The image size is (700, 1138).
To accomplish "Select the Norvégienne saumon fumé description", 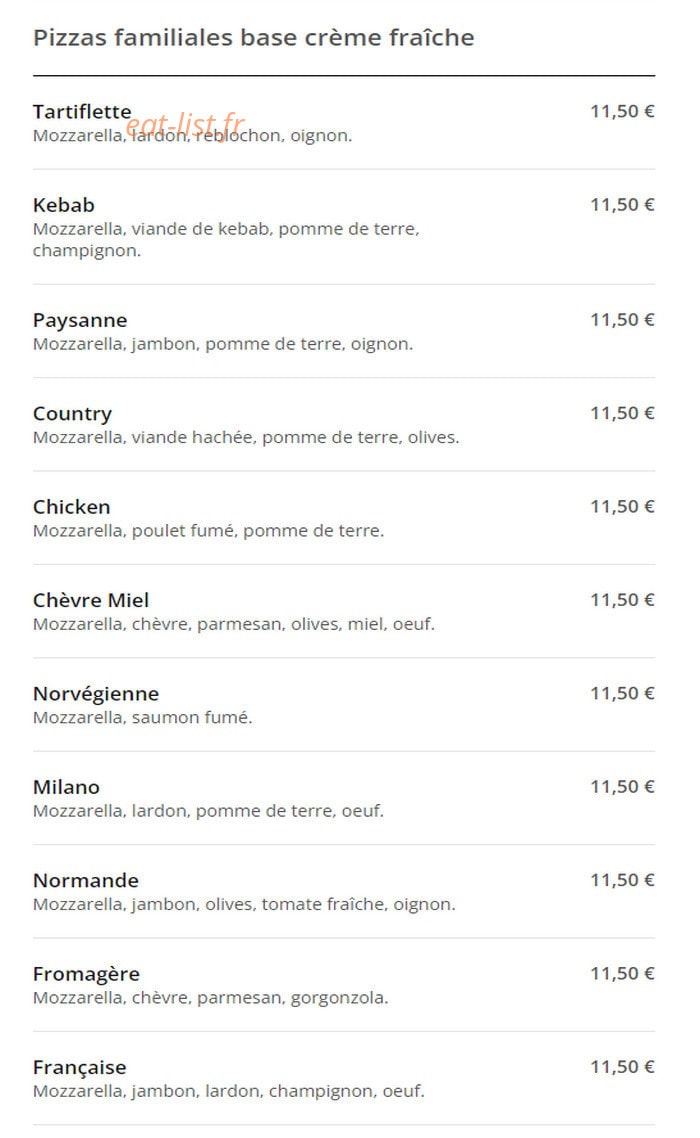I will coord(142,718).
